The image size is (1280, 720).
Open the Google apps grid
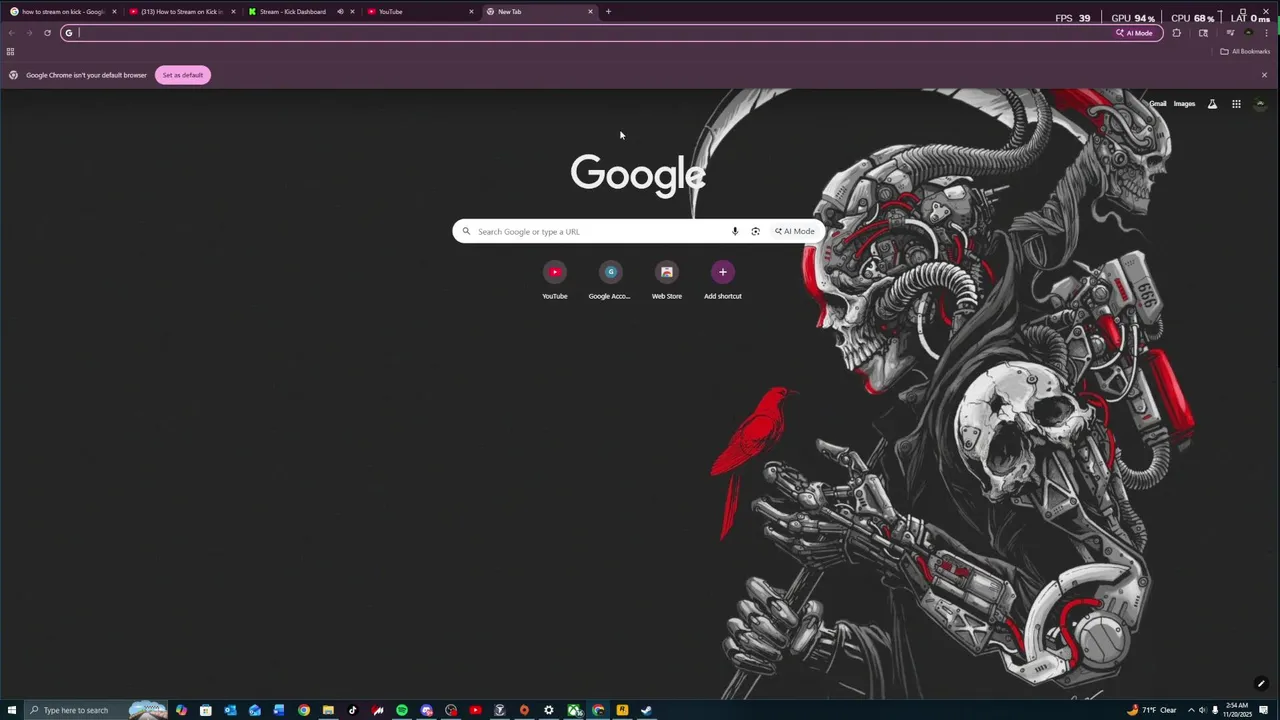(1236, 104)
